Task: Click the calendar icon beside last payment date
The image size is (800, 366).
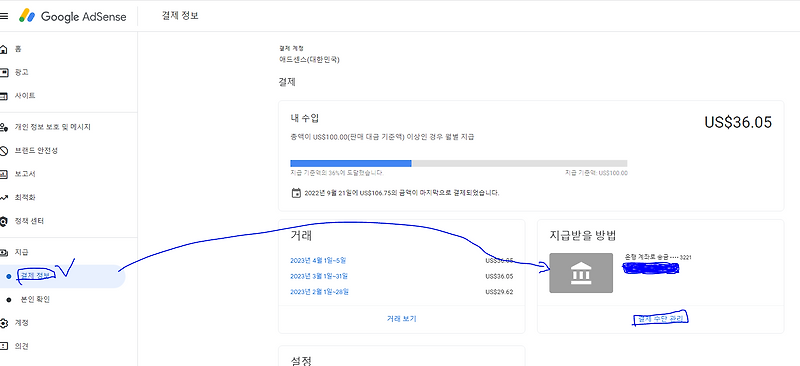Action: tap(296, 193)
